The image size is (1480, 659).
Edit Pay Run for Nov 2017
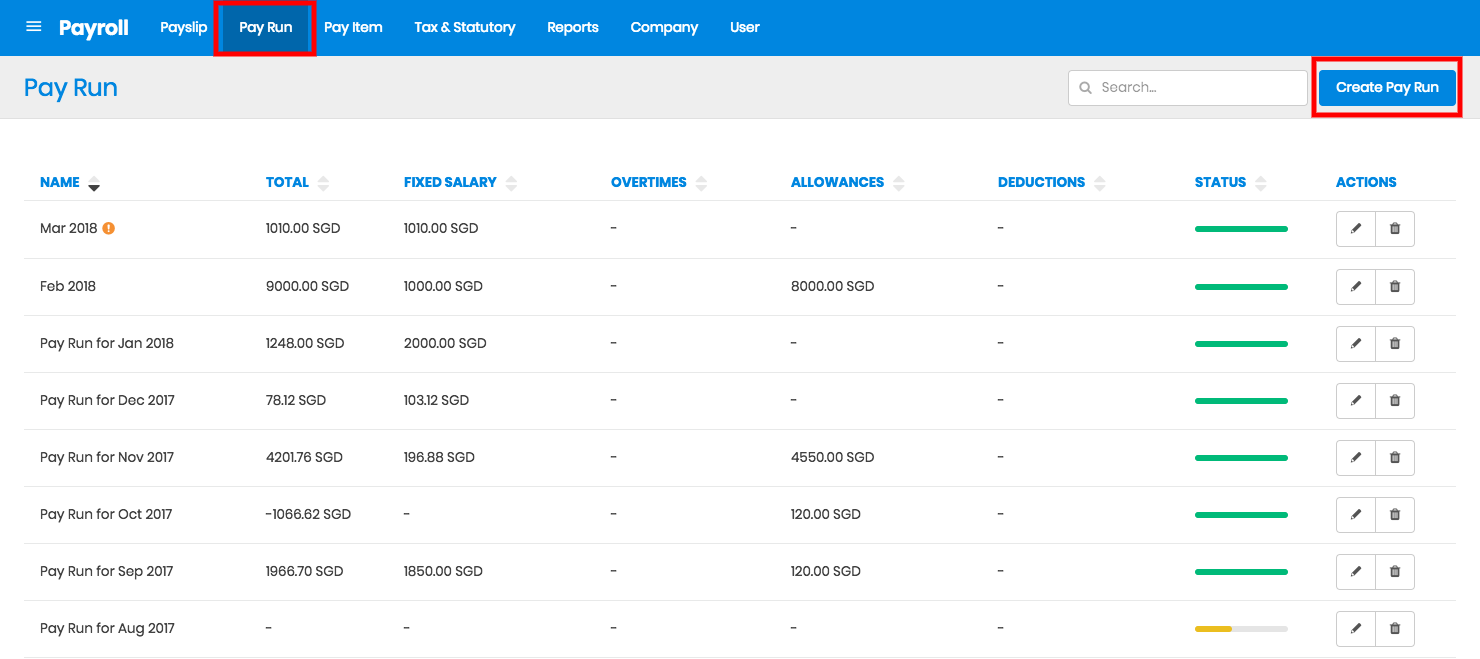[1356, 457]
